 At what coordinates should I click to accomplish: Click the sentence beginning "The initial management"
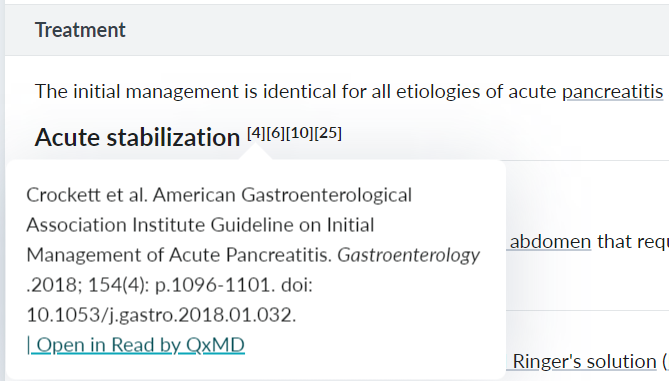tap(349, 91)
